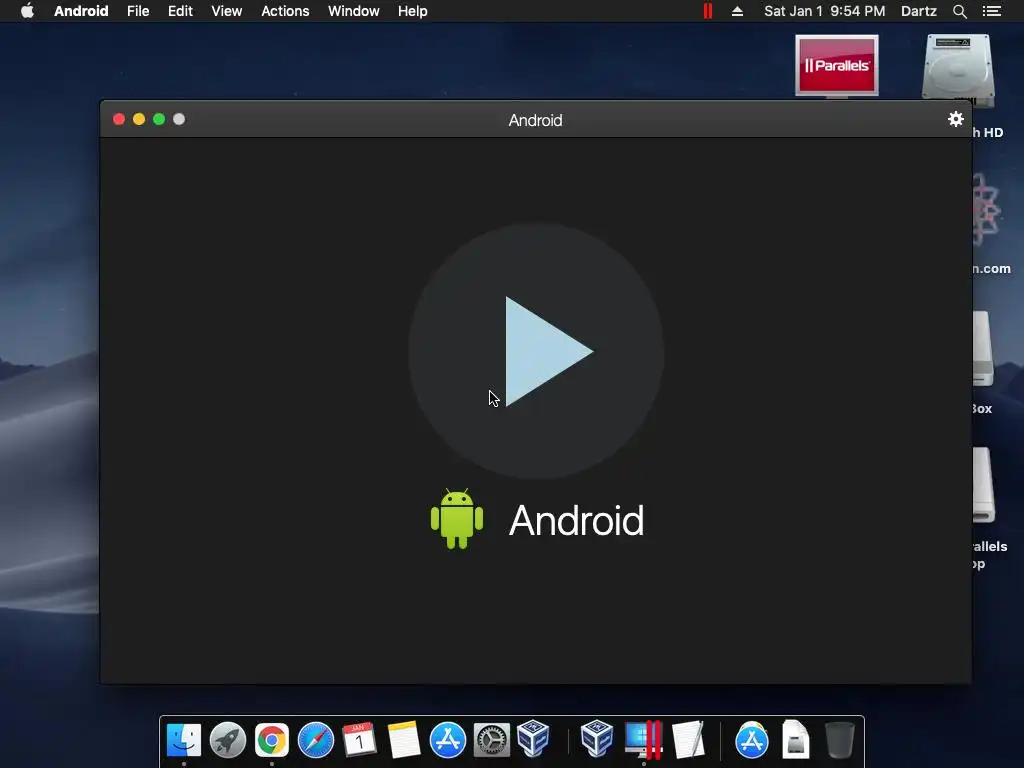Open the Android application menu
Screen dimensions: 1024x768
(x=81, y=11)
